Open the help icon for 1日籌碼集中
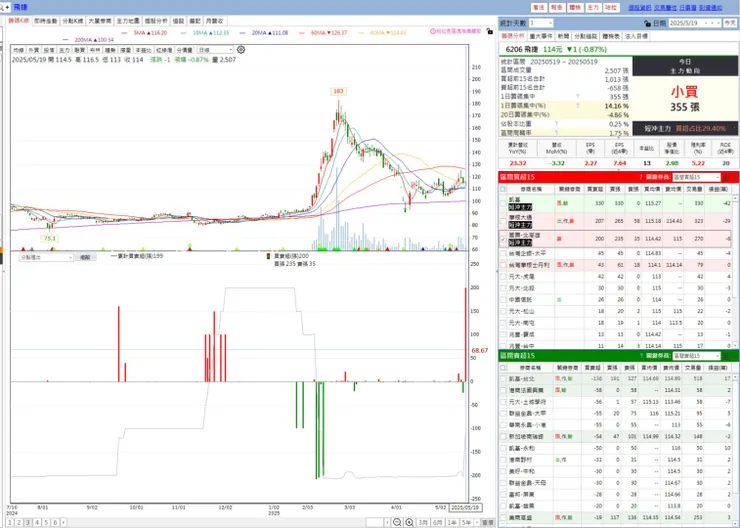740x528 pixels. (x=578, y=97)
